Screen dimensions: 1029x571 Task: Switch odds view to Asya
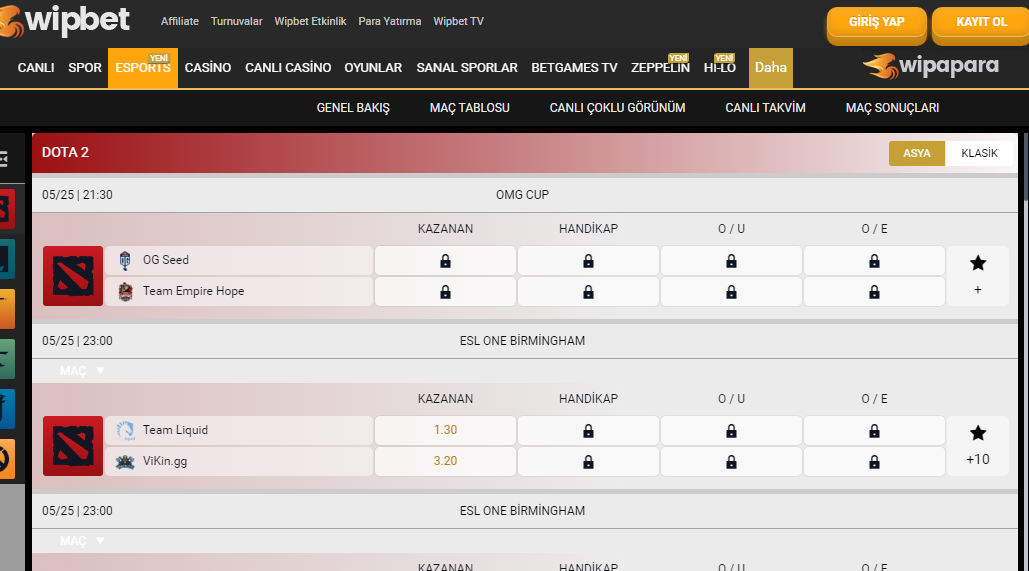[x=916, y=153]
